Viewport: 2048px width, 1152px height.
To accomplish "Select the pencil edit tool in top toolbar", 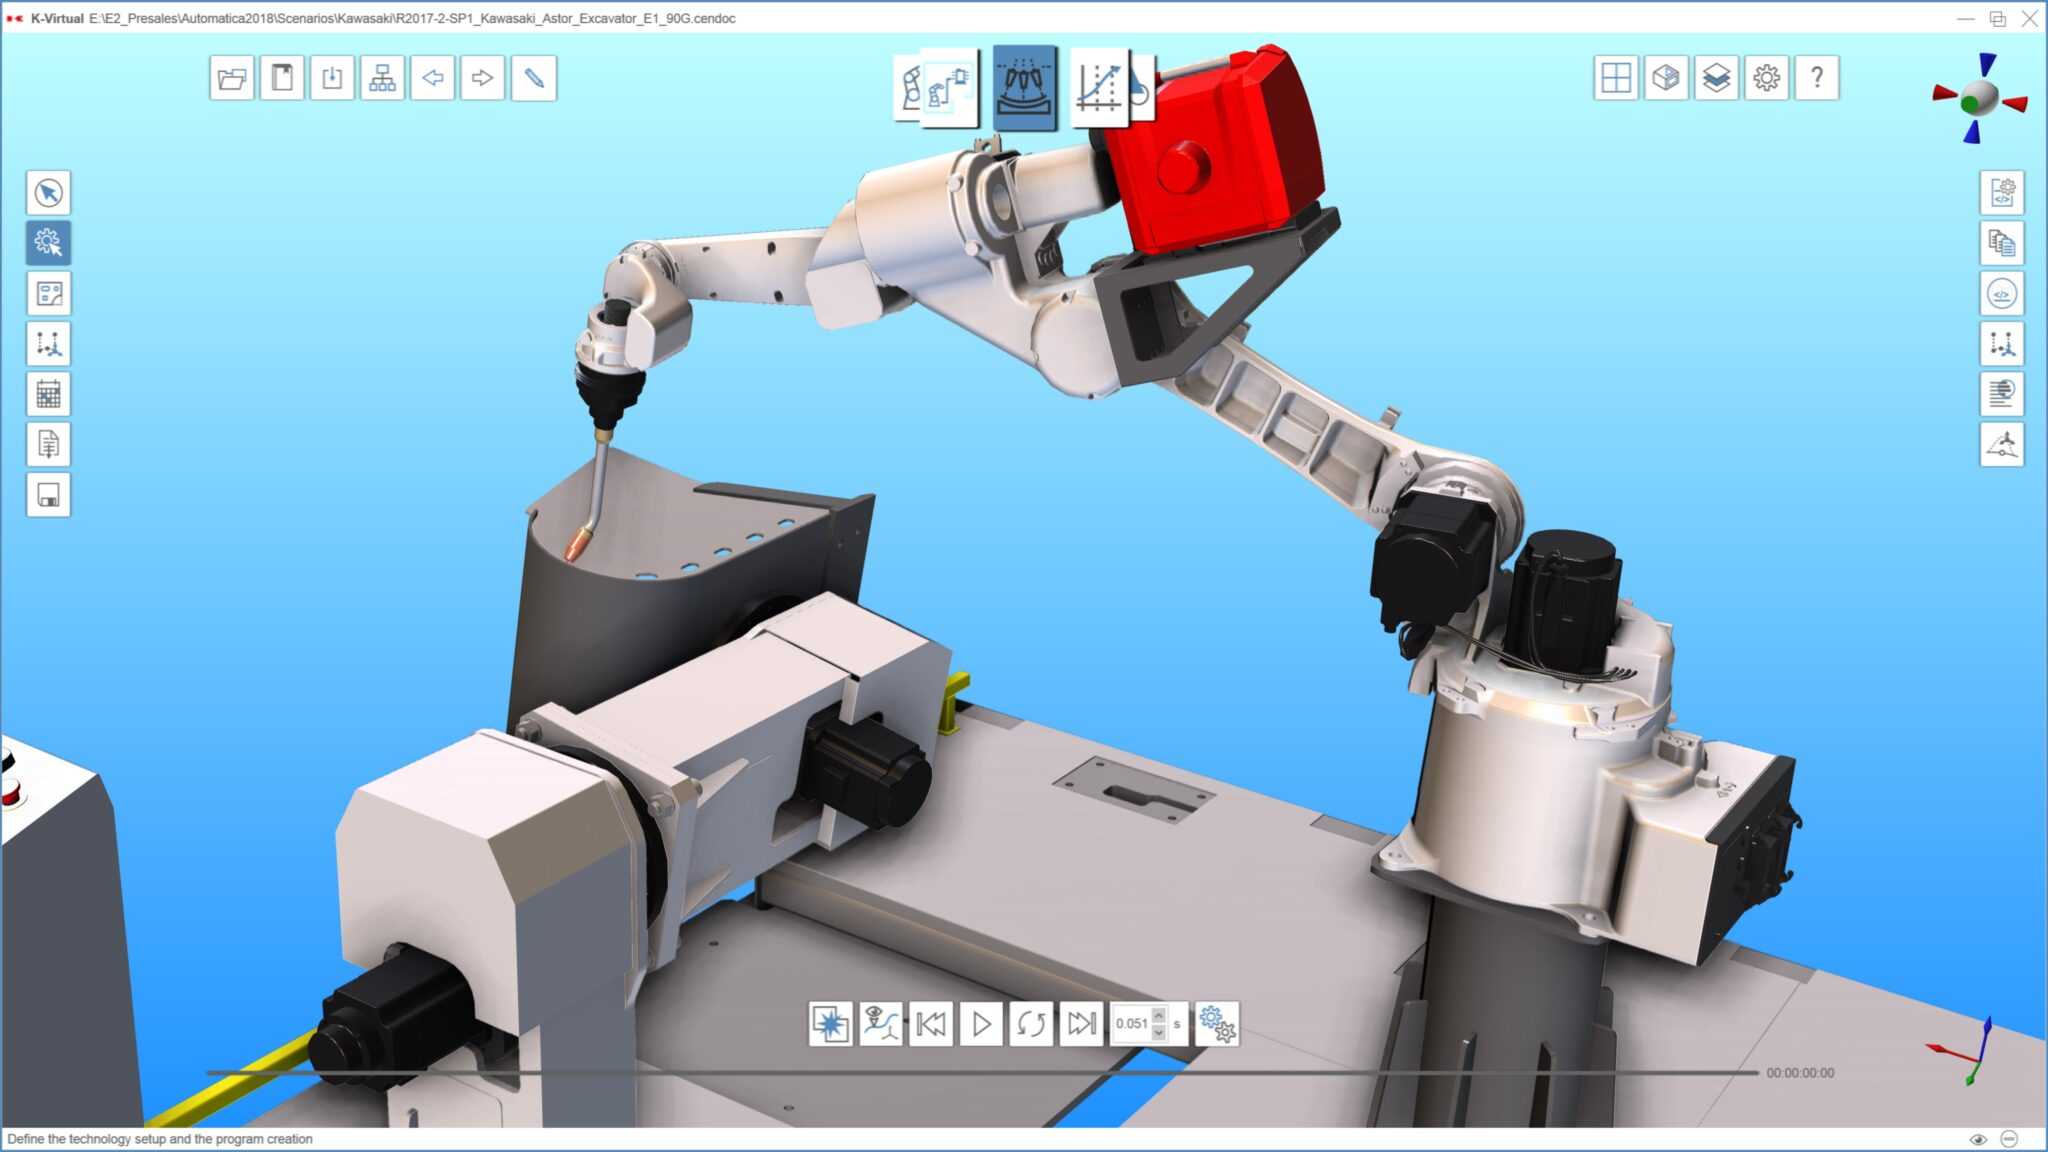I will pyautogui.click(x=533, y=78).
